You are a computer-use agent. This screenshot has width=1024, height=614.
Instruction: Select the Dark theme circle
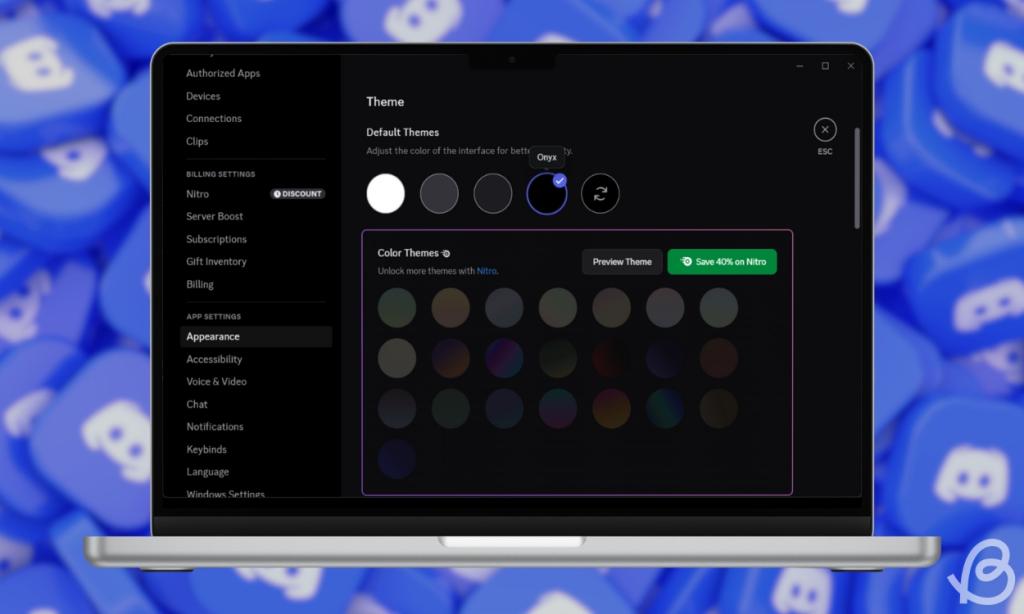tap(493, 193)
